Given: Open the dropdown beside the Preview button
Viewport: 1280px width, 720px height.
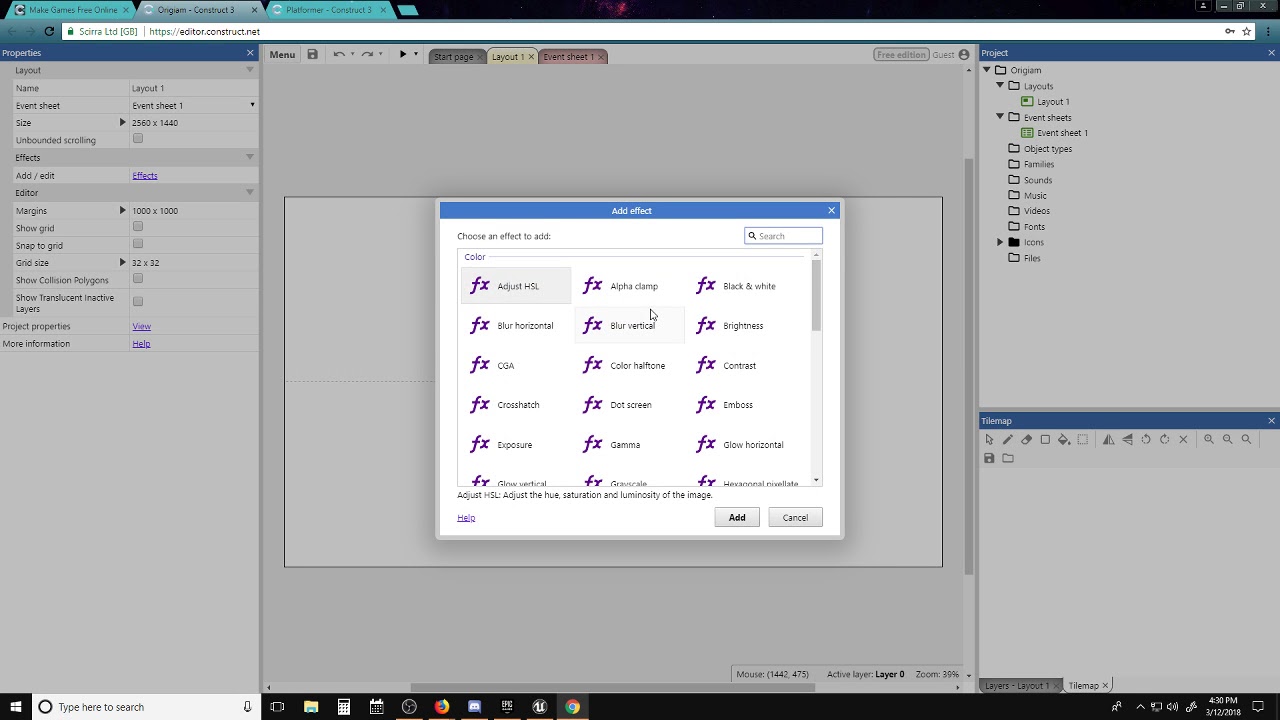Looking at the screenshot, I should (416, 55).
